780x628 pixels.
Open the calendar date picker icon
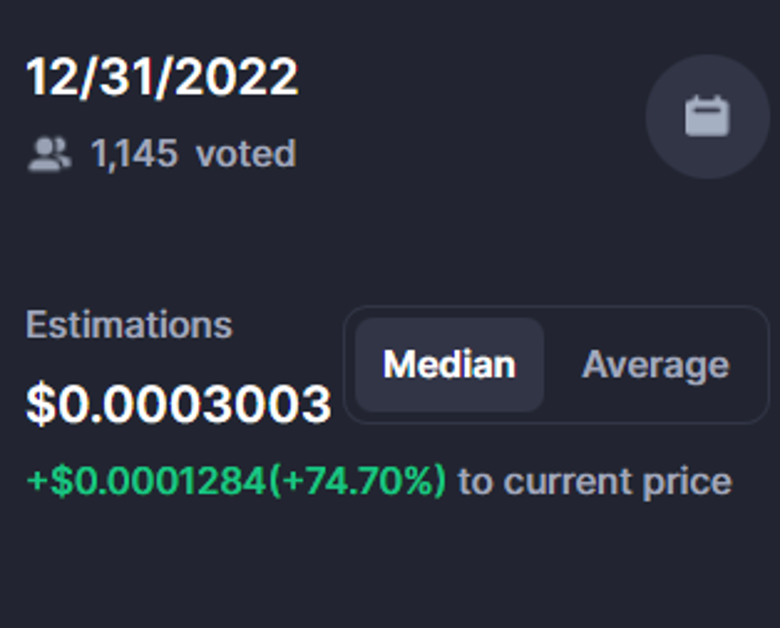707,117
